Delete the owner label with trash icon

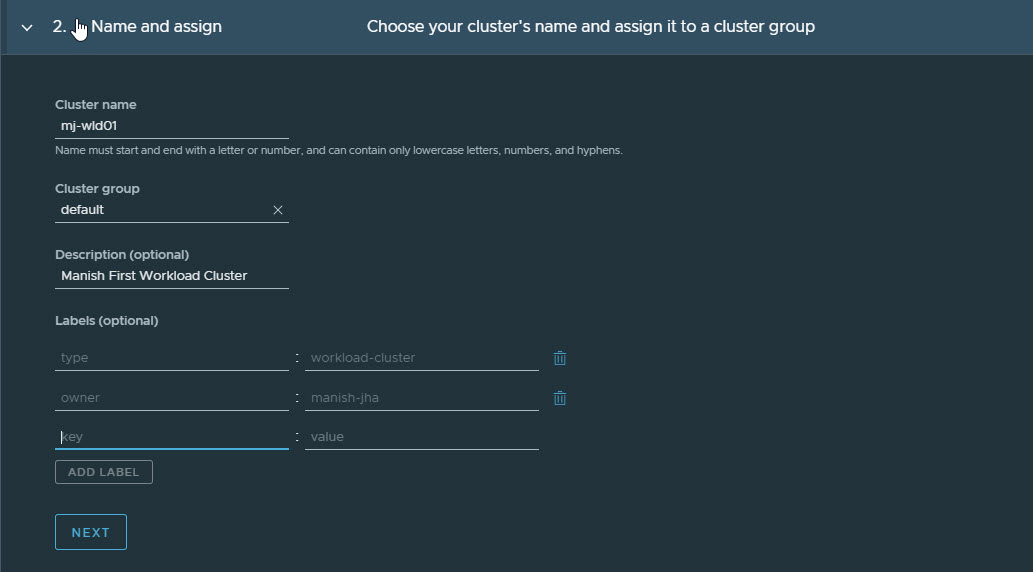click(560, 398)
